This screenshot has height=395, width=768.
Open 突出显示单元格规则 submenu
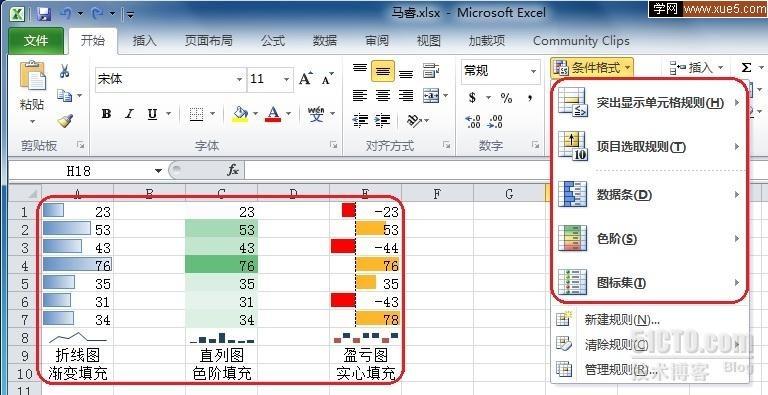(650, 103)
